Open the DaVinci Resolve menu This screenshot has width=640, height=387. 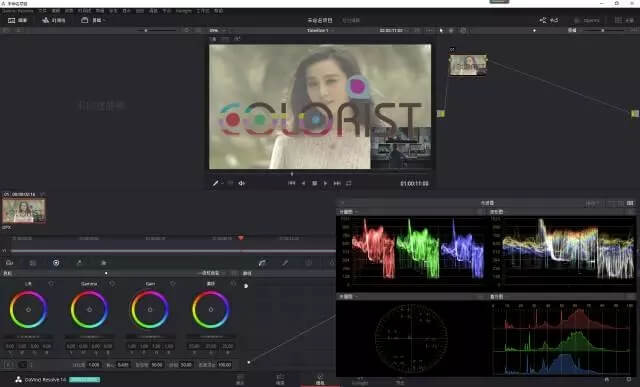click(18, 11)
